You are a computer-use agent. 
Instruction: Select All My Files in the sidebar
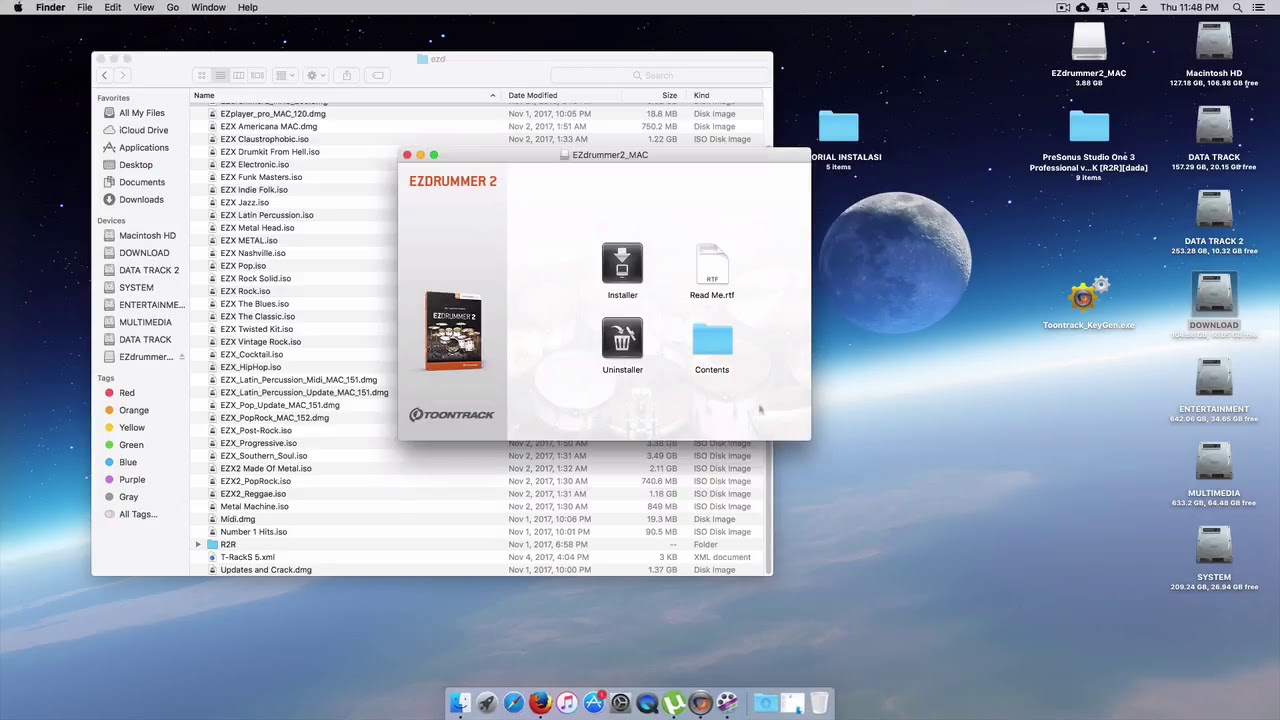142,113
